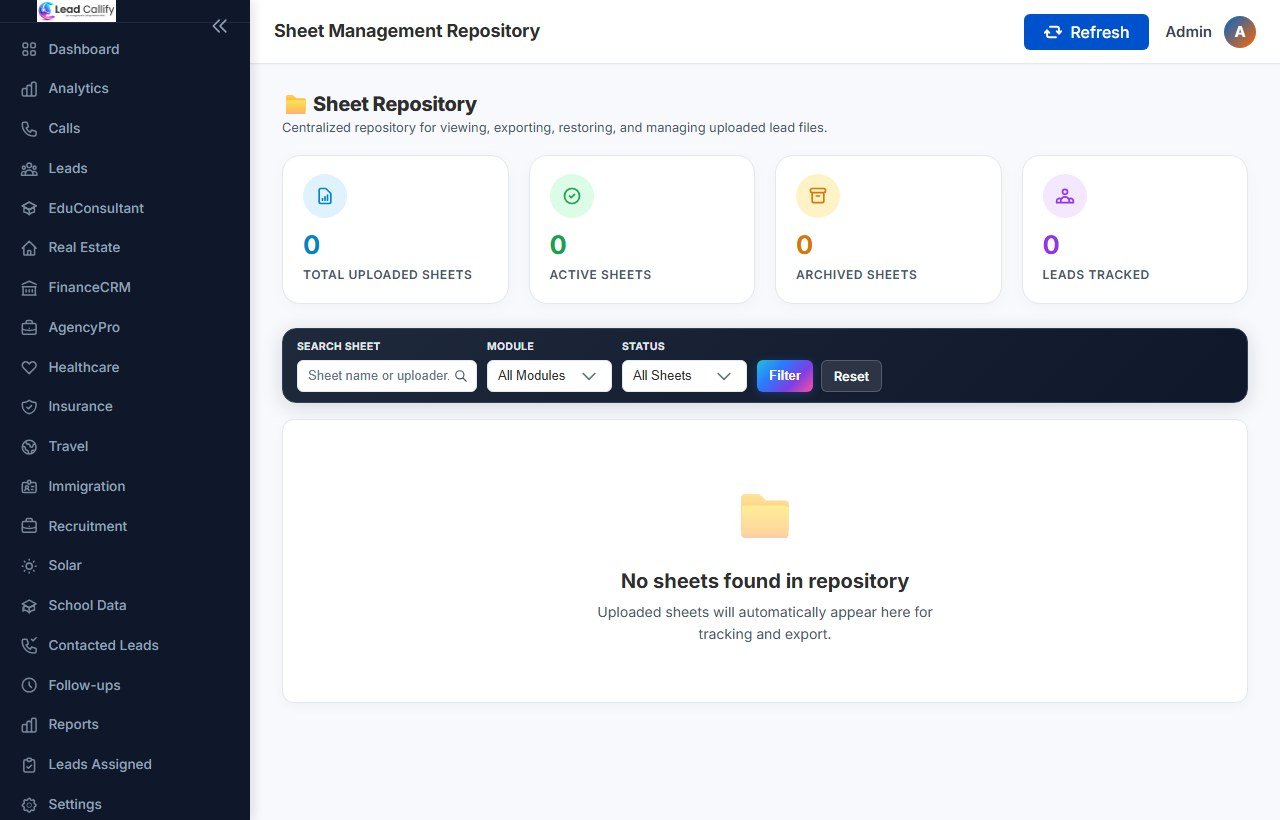This screenshot has width=1280, height=820.
Task: Click the Admin username label
Action: coord(1188,32)
